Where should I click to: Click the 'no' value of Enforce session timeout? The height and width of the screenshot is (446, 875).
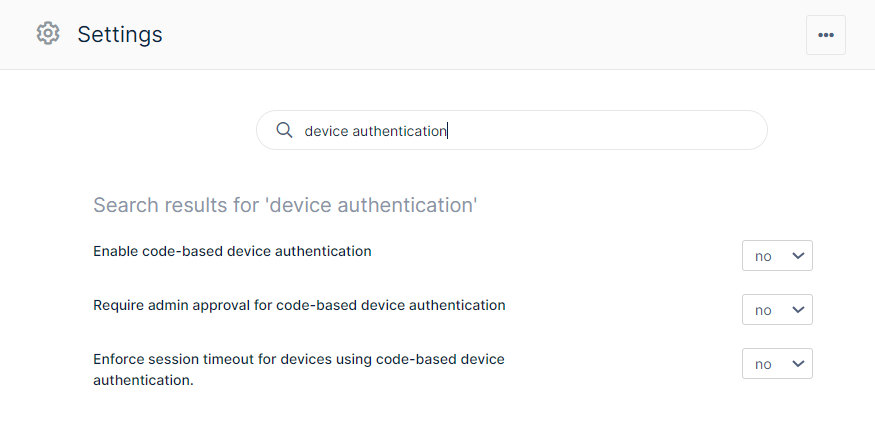(x=764, y=364)
